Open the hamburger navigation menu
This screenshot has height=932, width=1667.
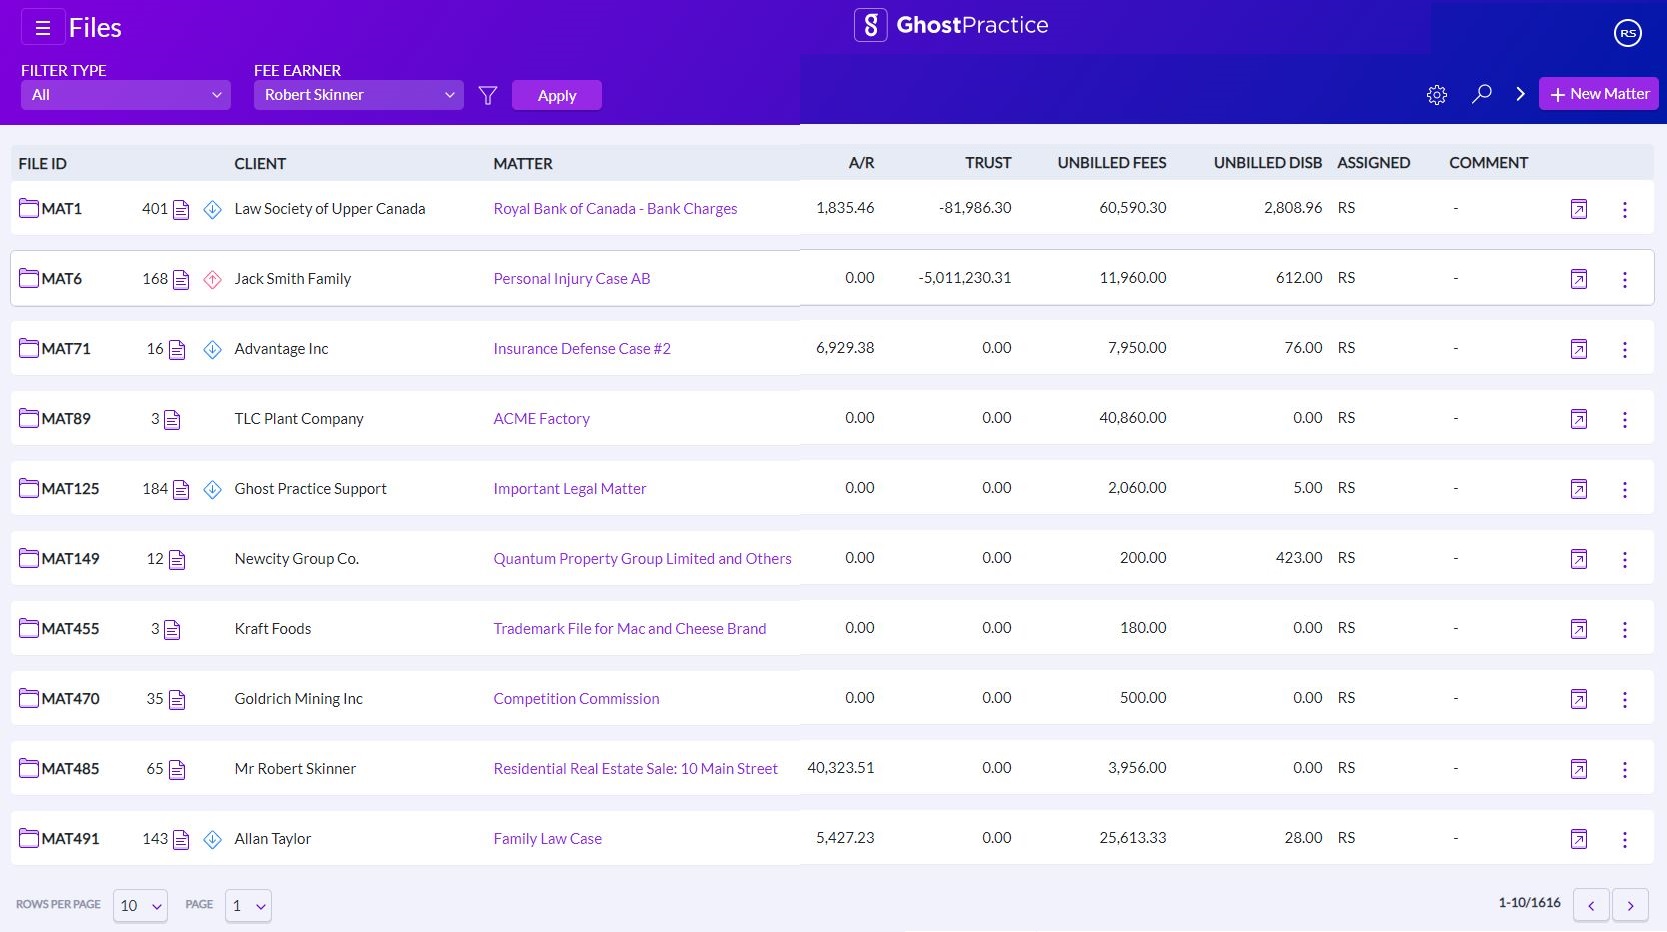click(43, 28)
